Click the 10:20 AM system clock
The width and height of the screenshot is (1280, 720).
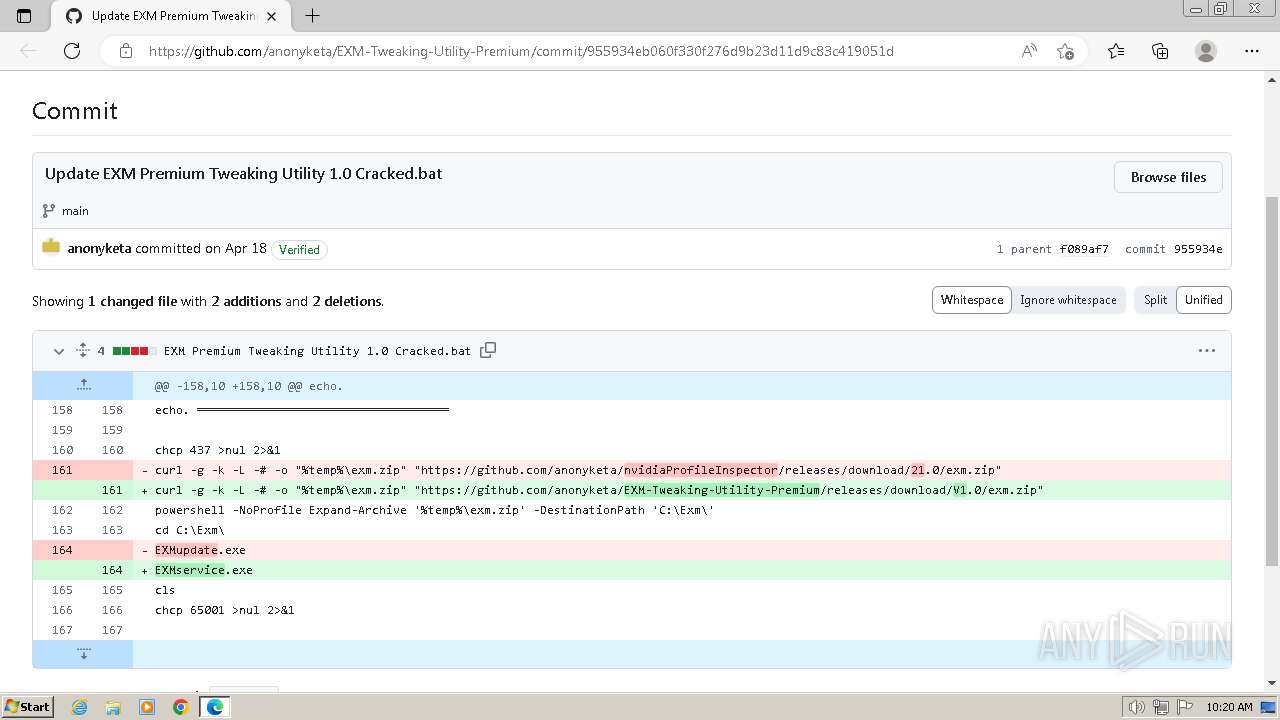(x=1229, y=707)
